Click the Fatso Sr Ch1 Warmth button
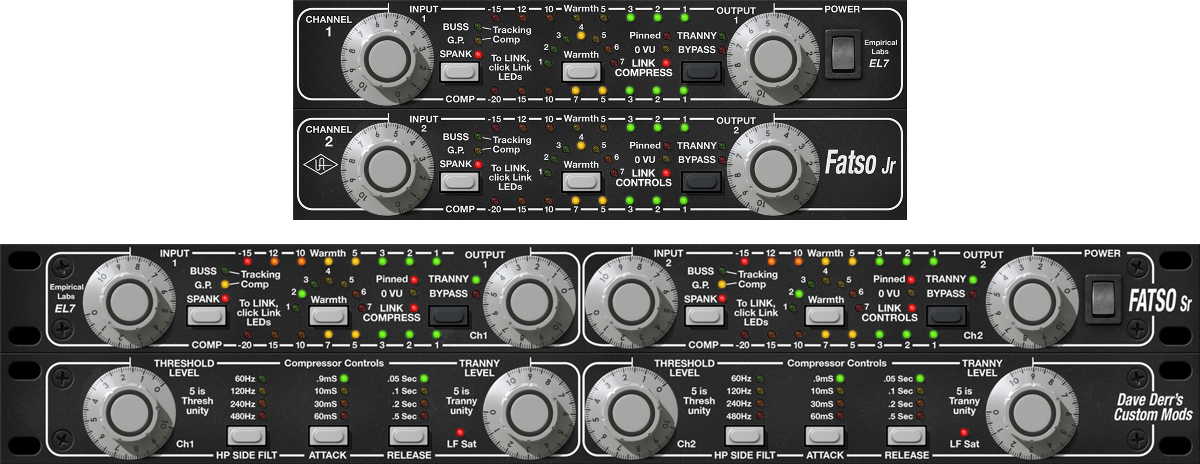1200x464 pixels. click(x=326, y=317)
